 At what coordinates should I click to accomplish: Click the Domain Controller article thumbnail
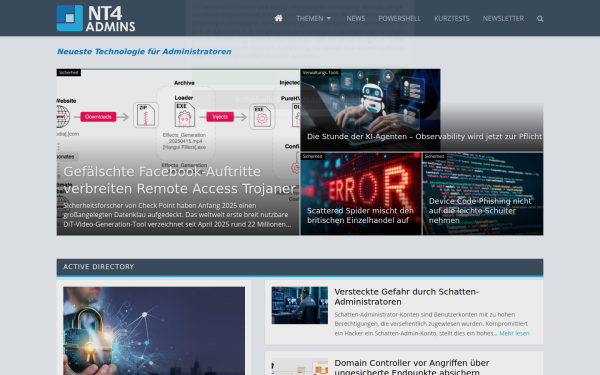point(300,367)
